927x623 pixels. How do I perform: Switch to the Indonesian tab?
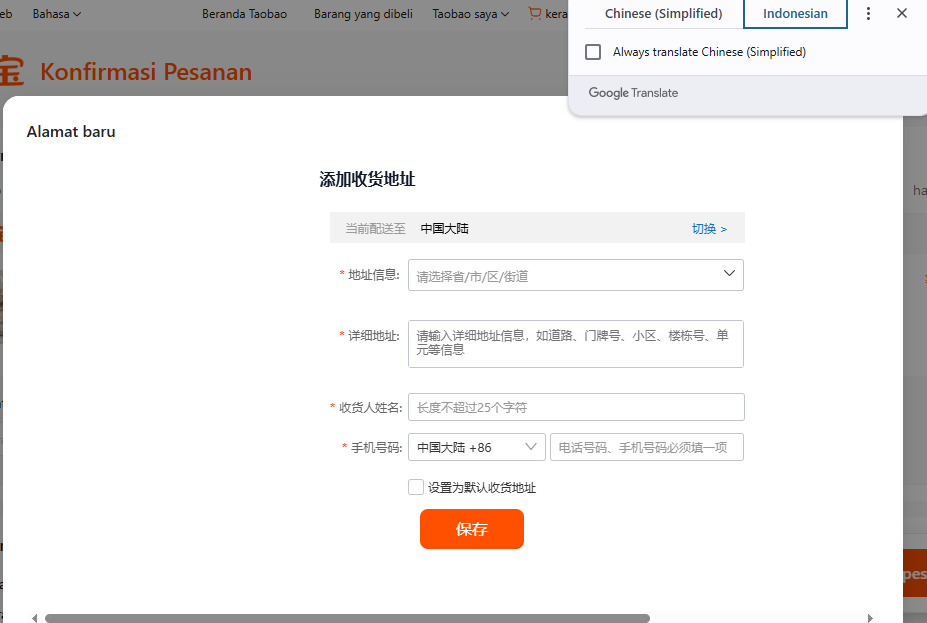pyautogui.click(x=795, y=13)
